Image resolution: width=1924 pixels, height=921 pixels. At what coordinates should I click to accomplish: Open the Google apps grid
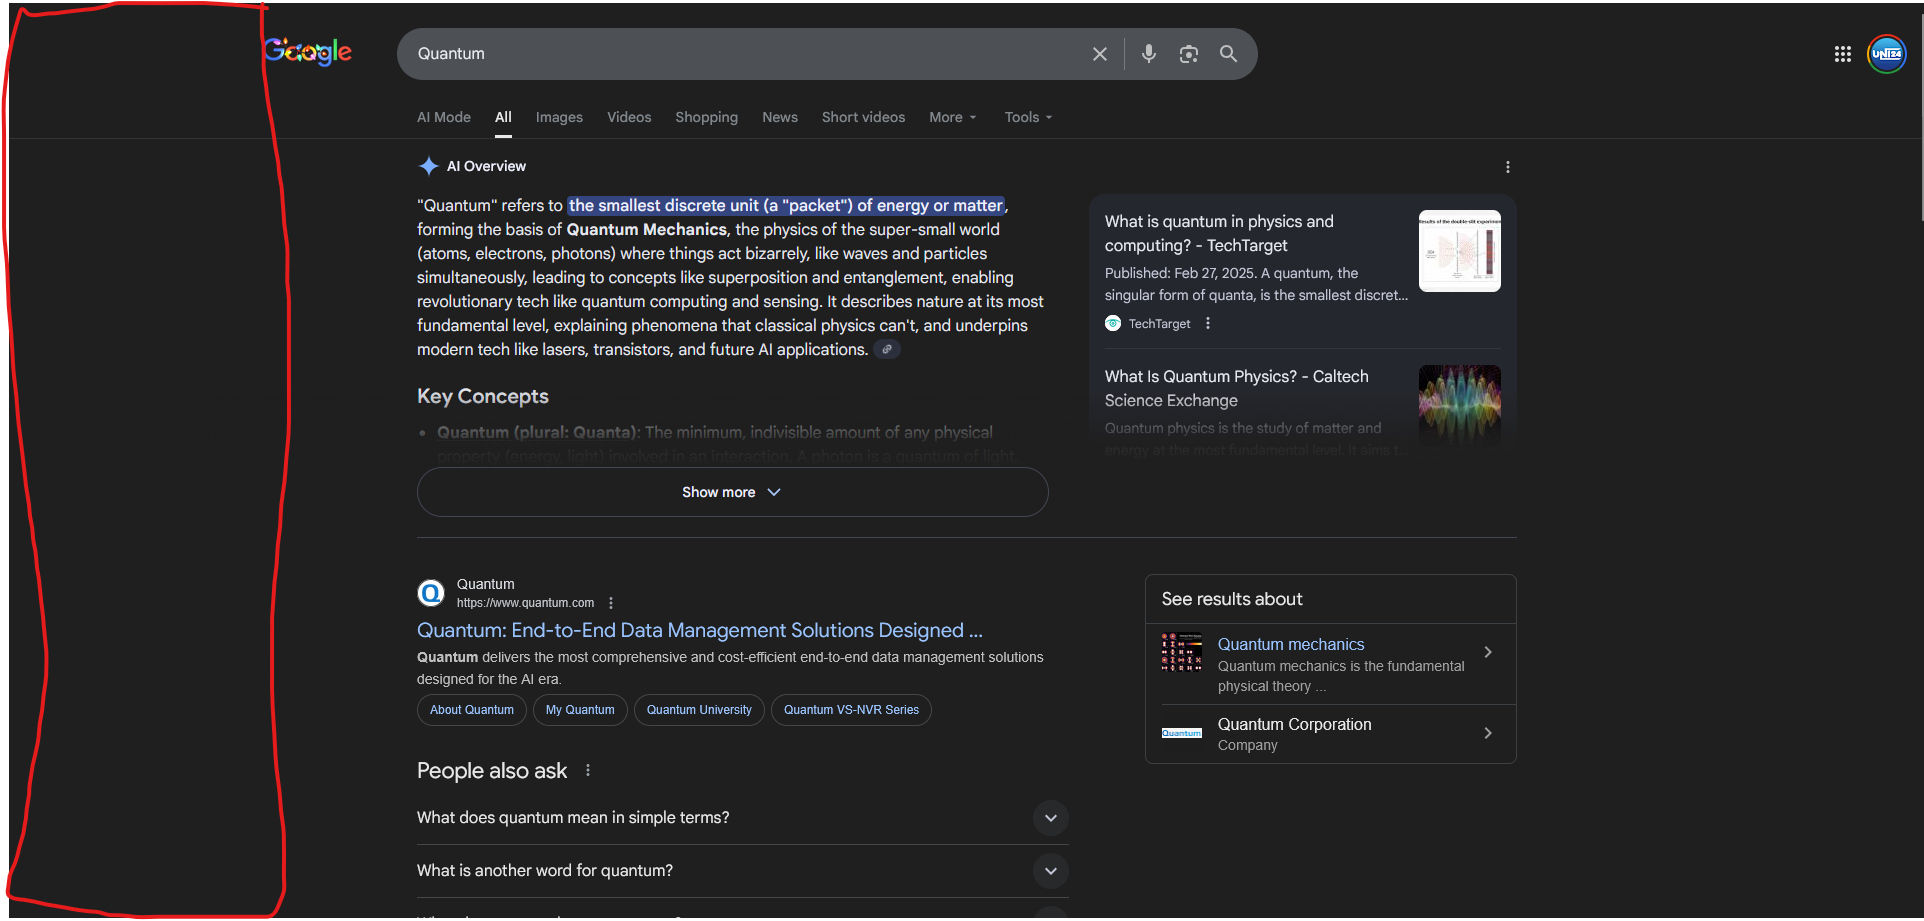[1843, 54]
